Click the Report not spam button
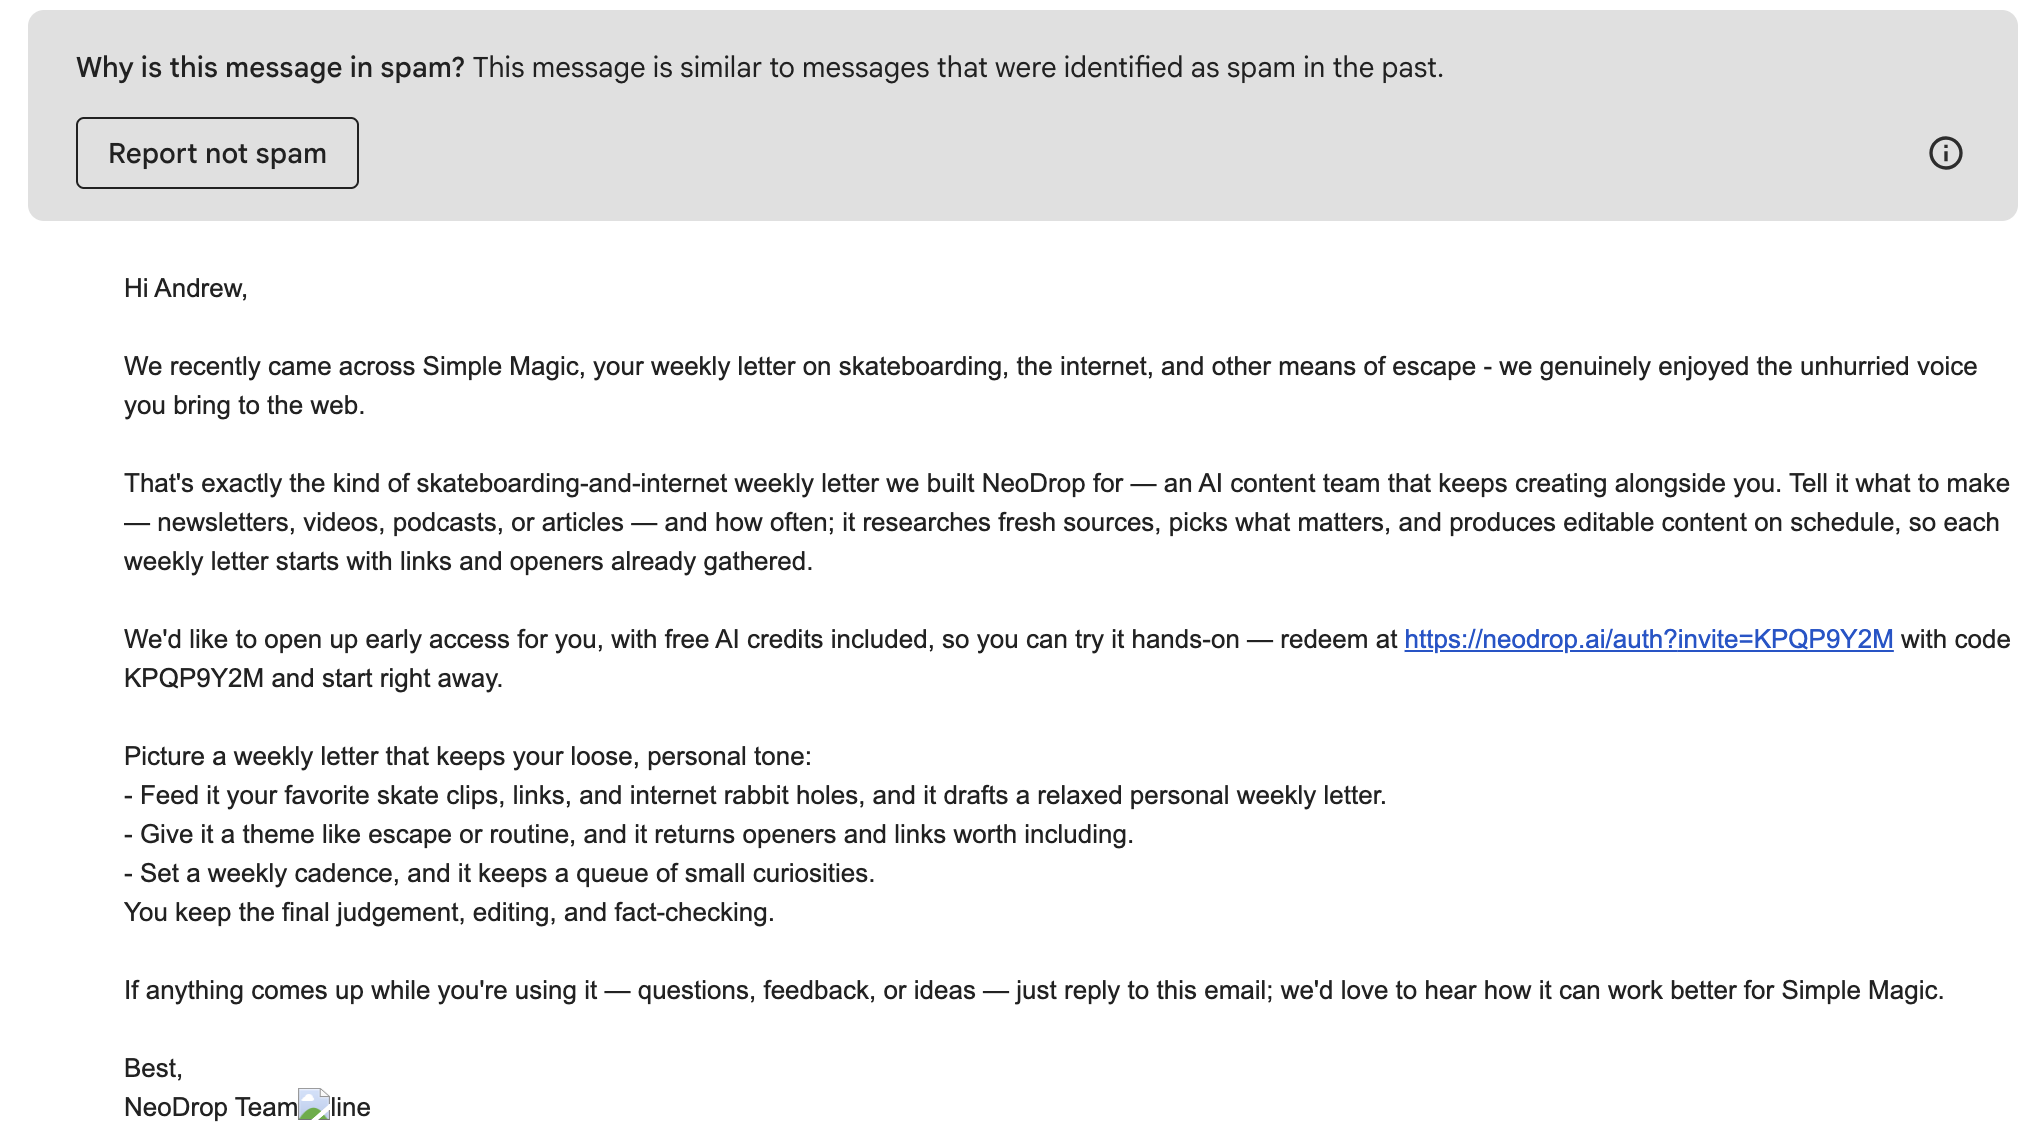Screen dimensions: 2034x1134 (x=217, y=153)
